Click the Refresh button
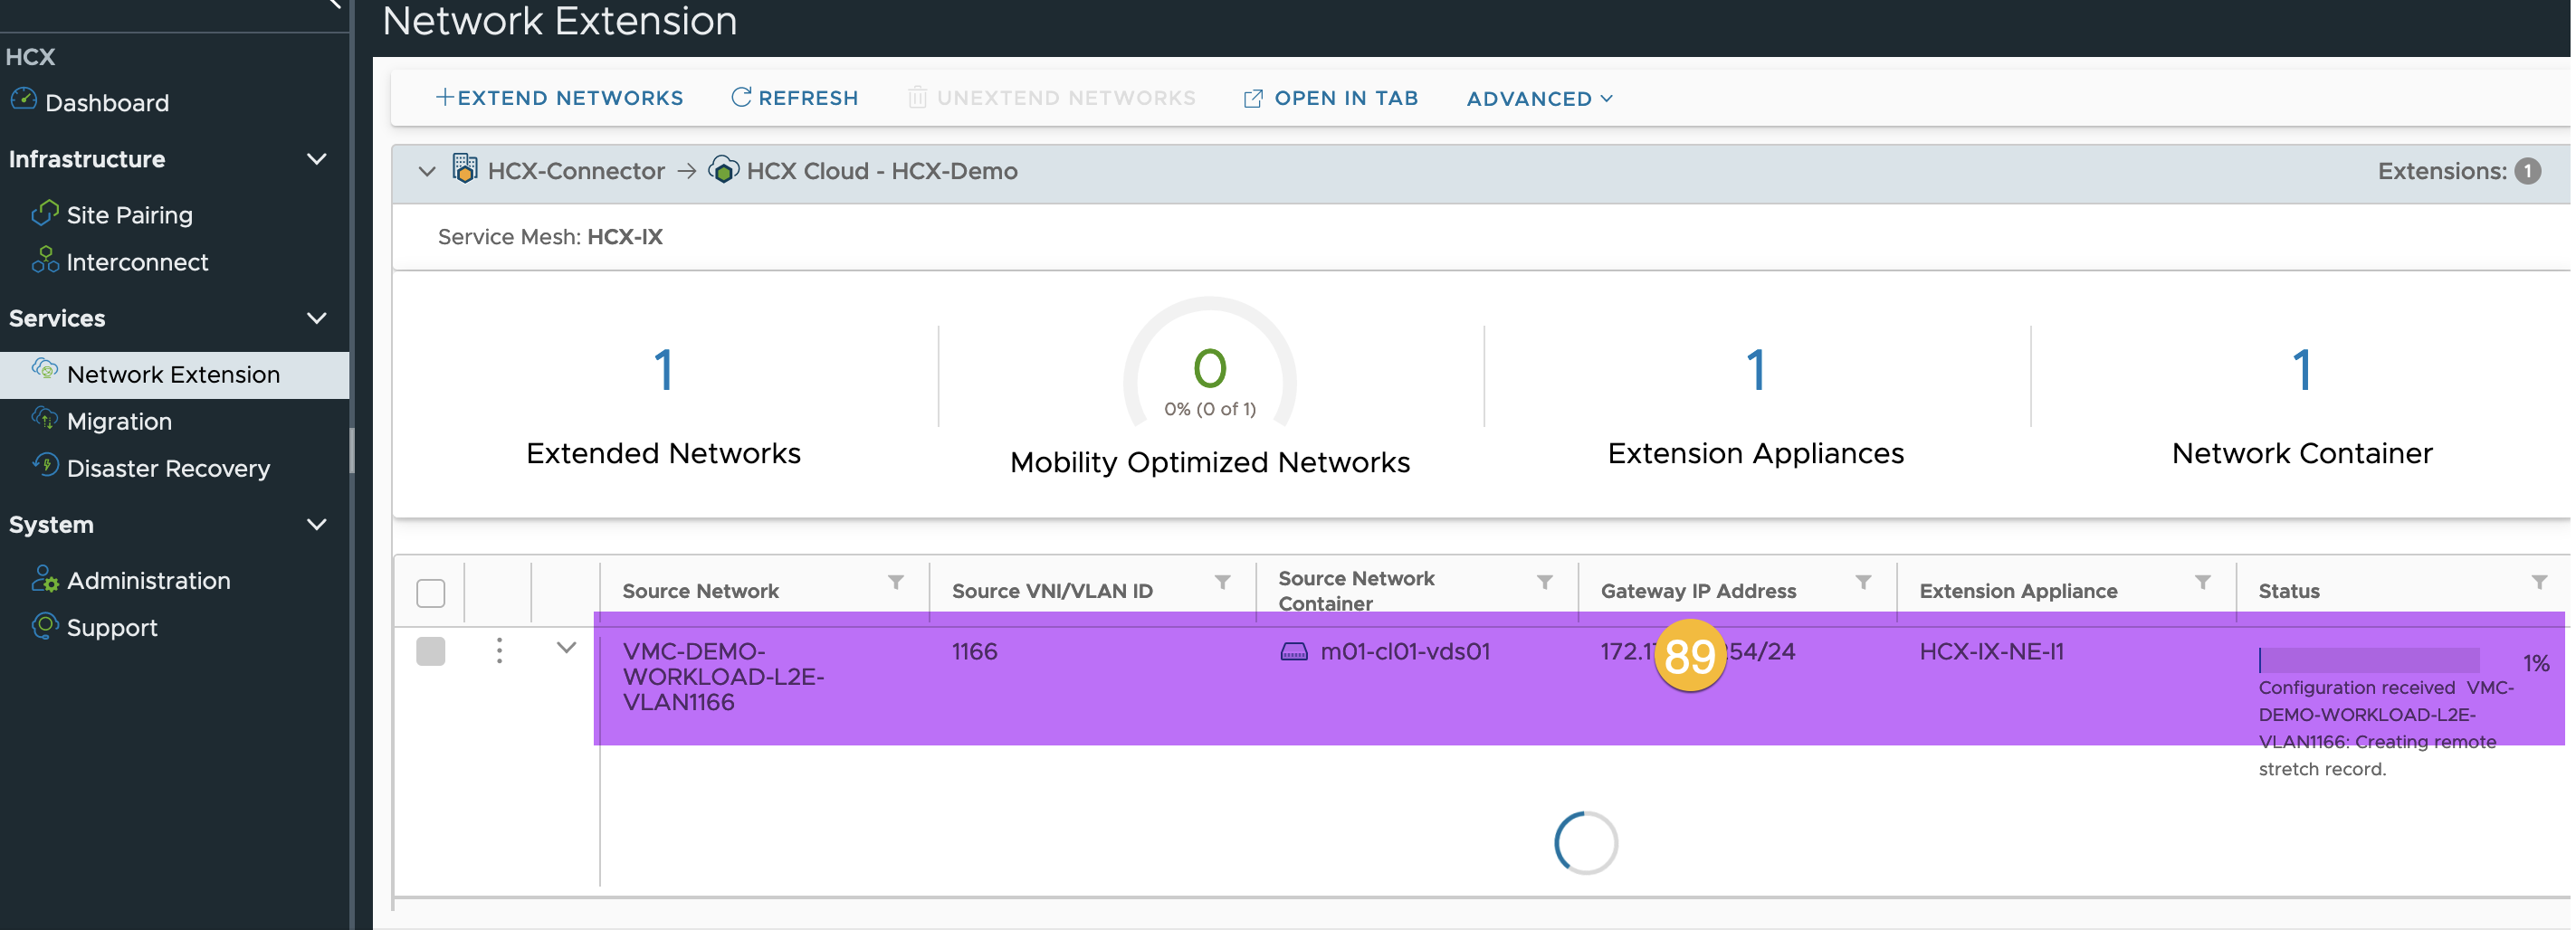Image resolution: width=2576 pixels, height=930 pixels. tap(795, 98)
